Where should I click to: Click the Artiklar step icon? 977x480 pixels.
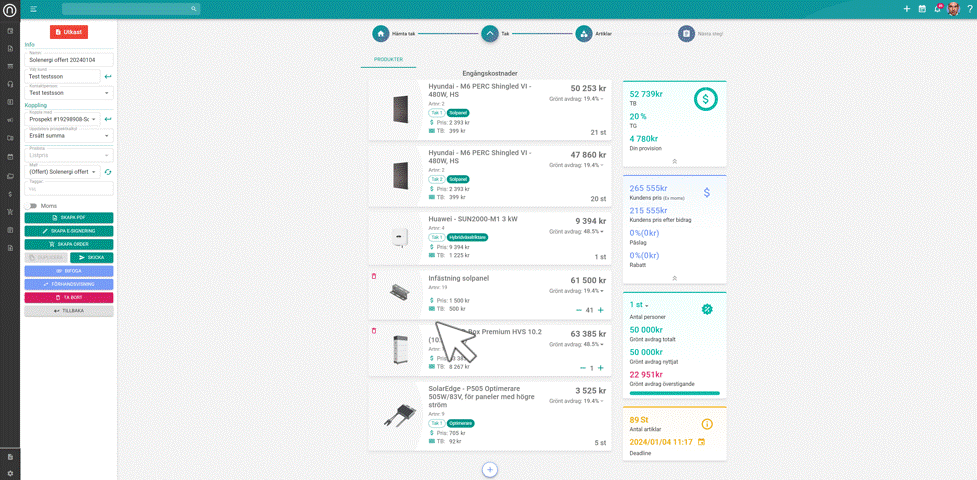point(584,34)
